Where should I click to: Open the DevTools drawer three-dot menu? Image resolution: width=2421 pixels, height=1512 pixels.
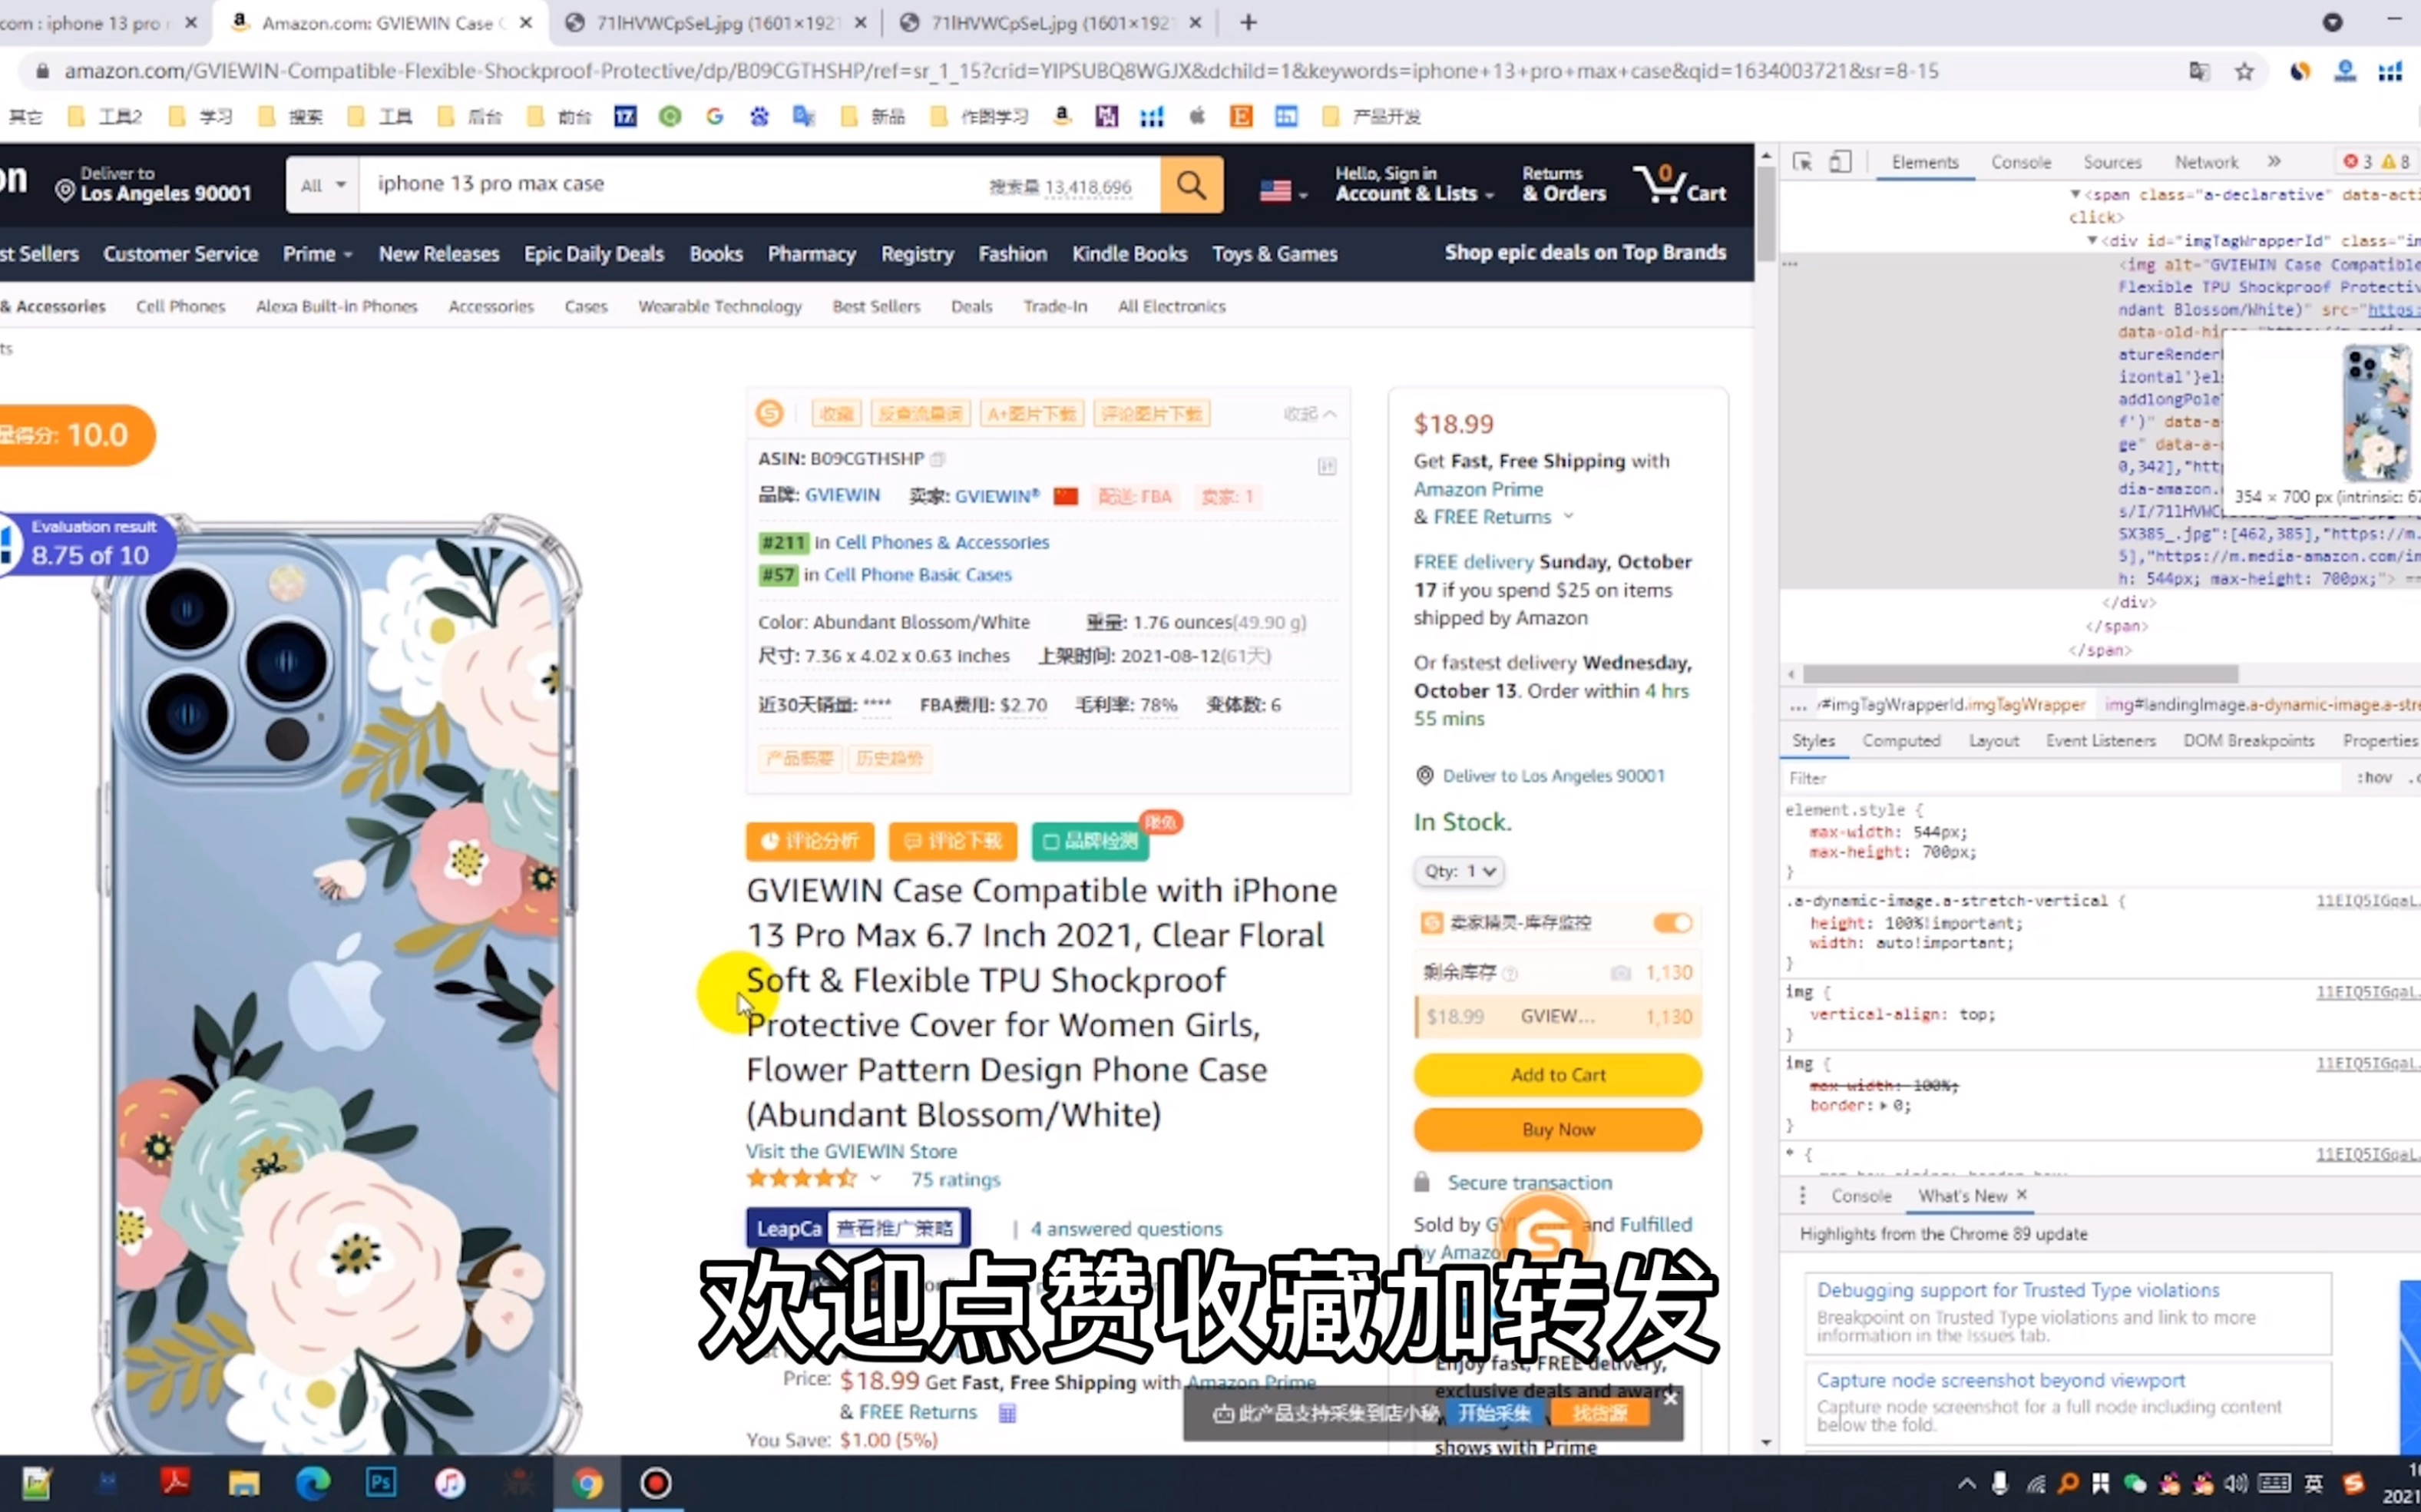tap(1802, 1196)
